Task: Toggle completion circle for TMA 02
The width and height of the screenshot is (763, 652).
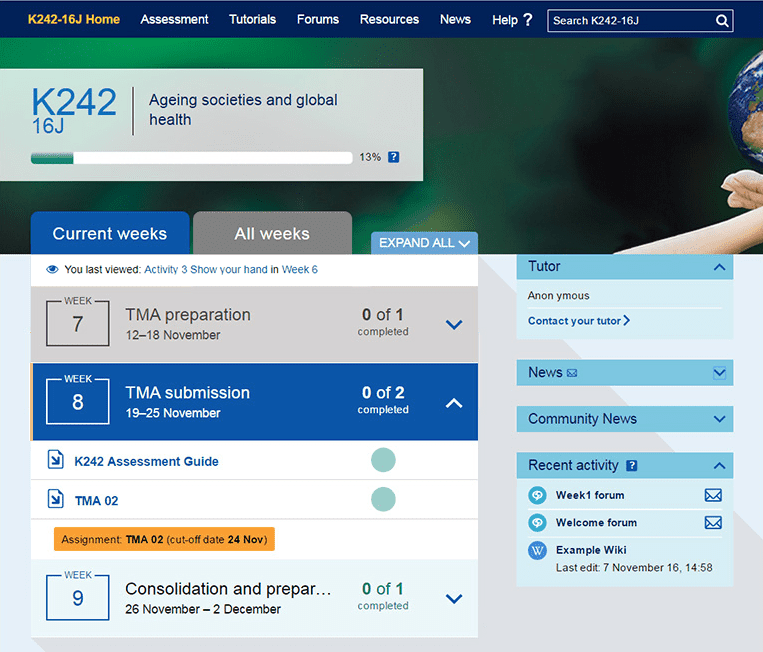Action: point(383,499)
